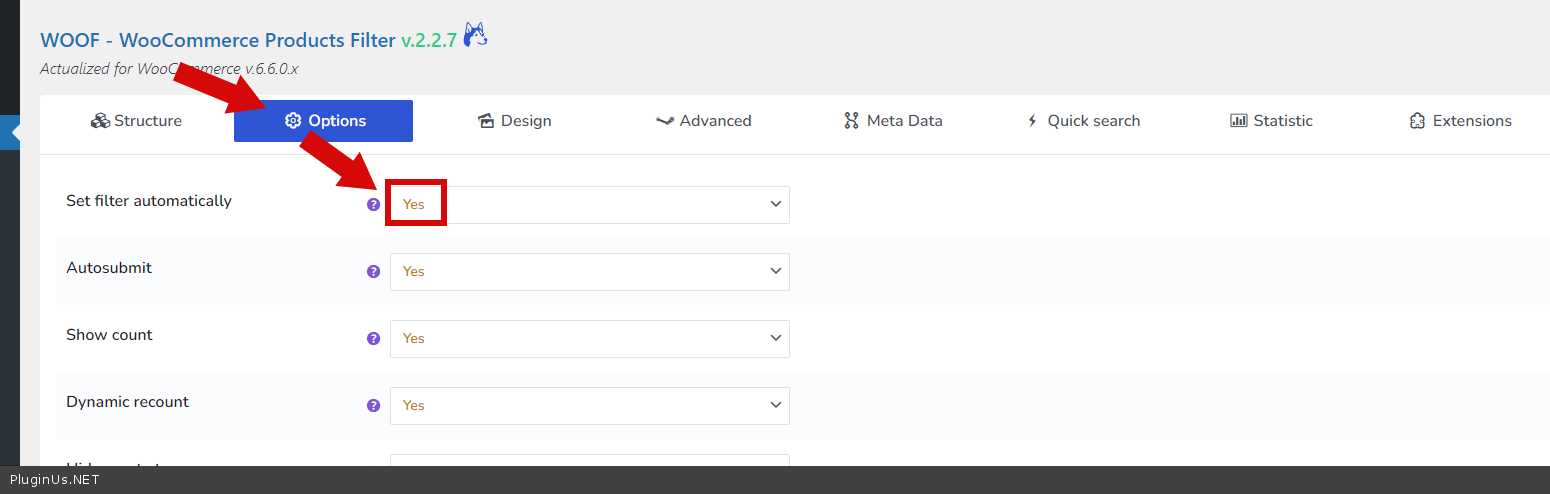Screen dimensions: 1550x494
Task: Expand the Autosubmit dropdown
Action: pyautogui.click(x=590, y=271)
